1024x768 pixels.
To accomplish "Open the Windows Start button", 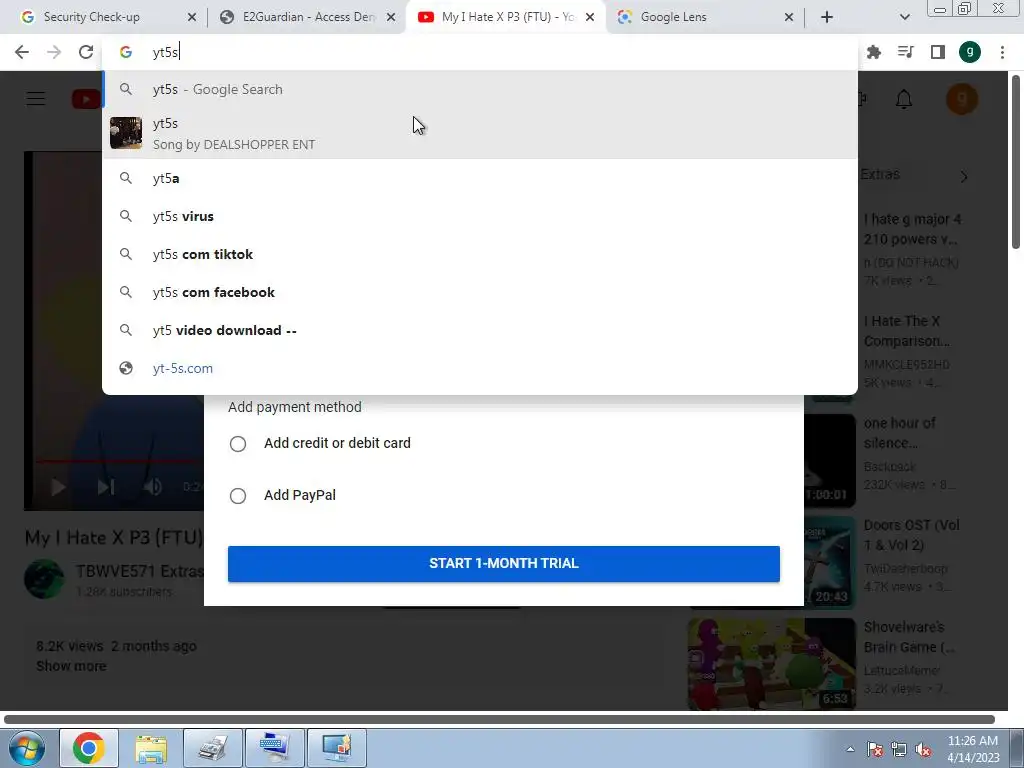I will [x=27, y=748].
